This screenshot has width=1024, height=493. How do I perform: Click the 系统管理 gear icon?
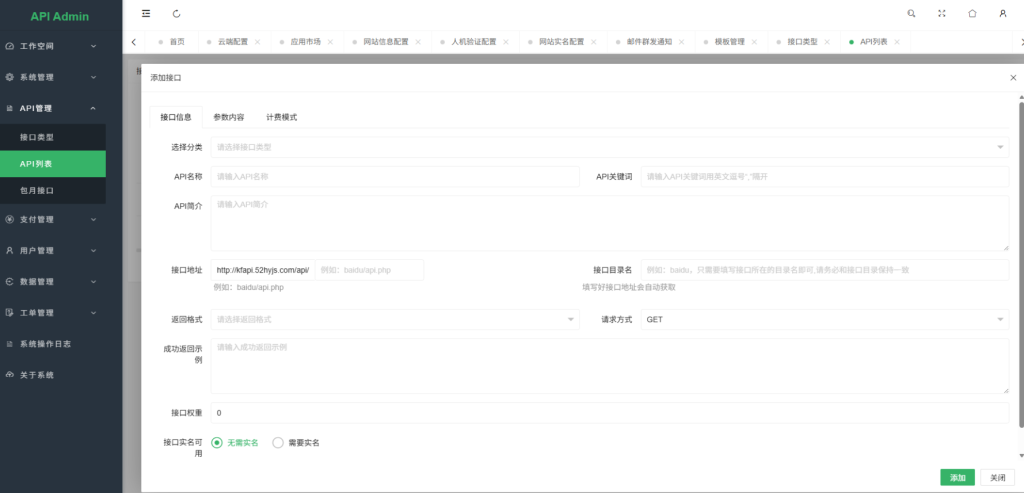(x=10, y=77)
